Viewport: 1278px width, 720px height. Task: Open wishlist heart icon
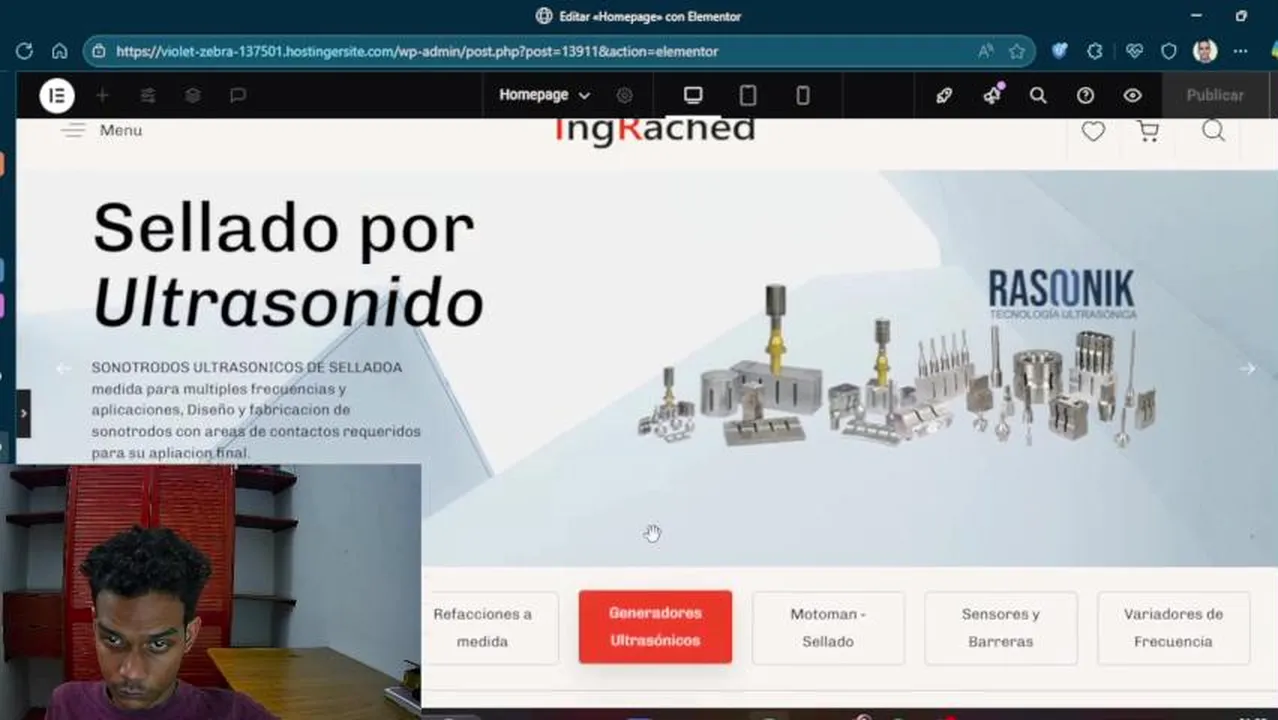(x=1093, y=131)
